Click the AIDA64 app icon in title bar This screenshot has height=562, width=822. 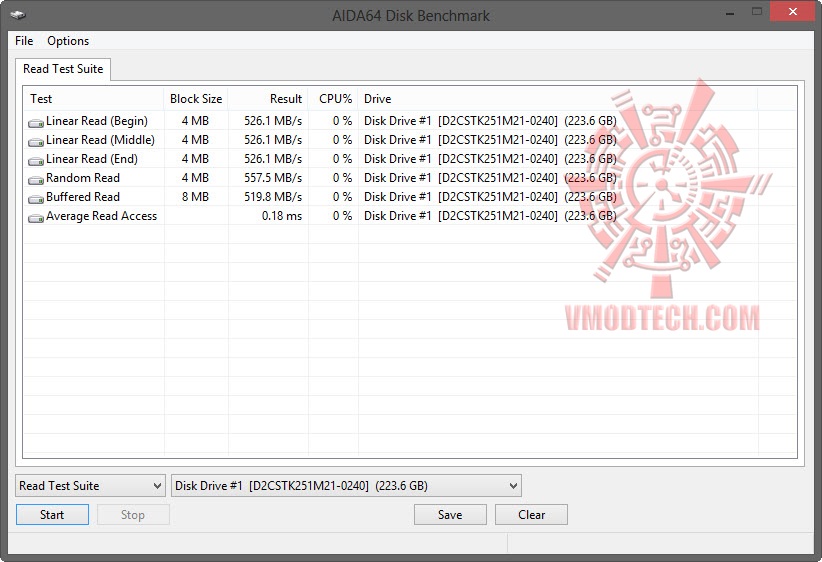point(18,15)
